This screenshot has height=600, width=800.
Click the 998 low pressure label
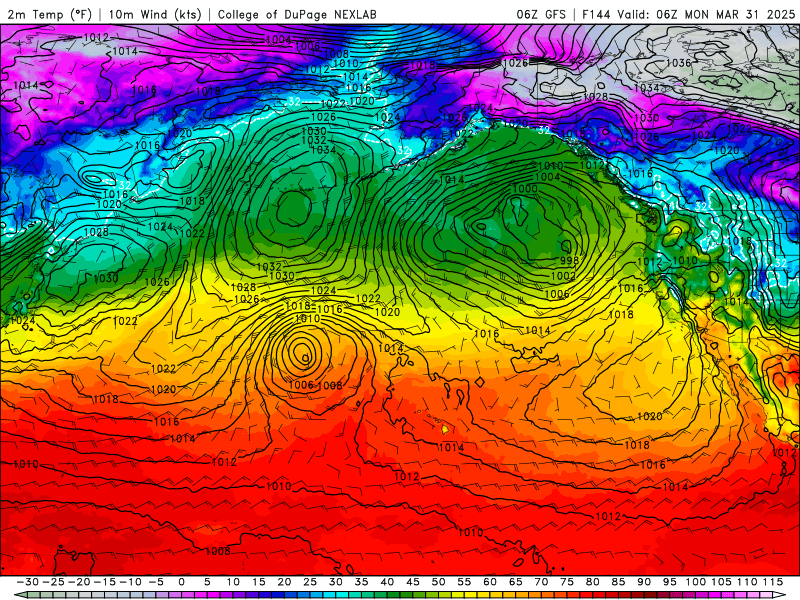569,260
